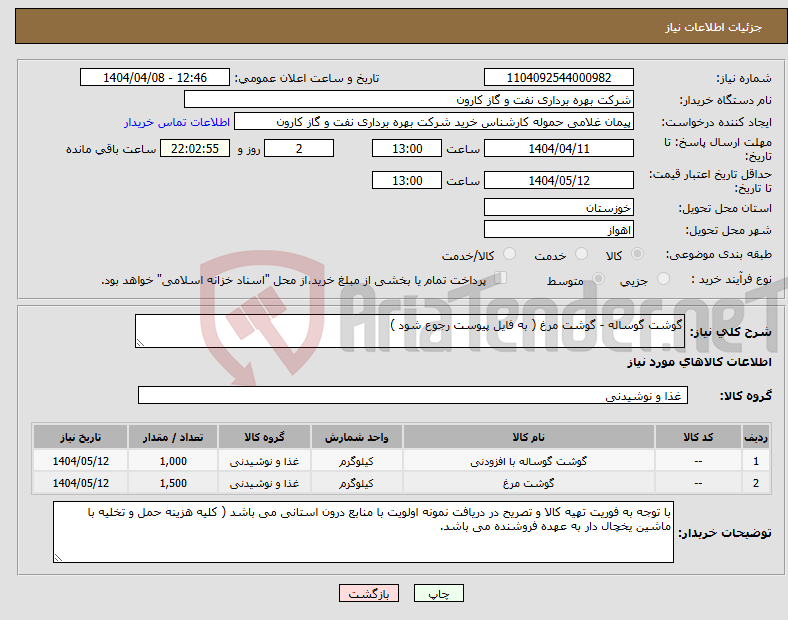Click the announcement date field 1404/04/08 - 12:46
The width and height of the screenshot is (788, 620).
click(x=155, y=78)
